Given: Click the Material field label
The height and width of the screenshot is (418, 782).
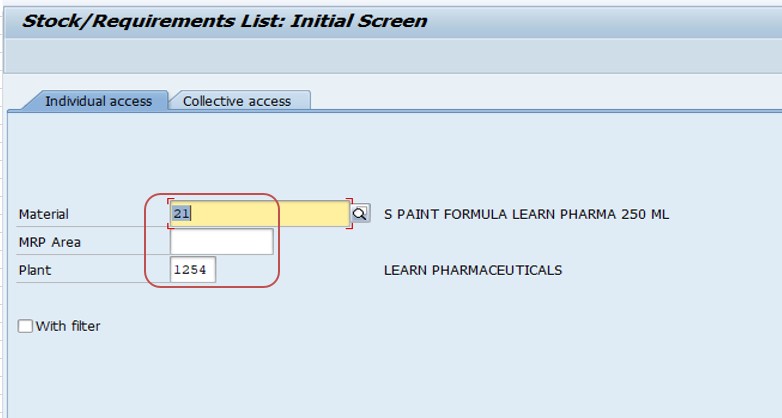Looking at the screenshot, I should click(x=43, y=214).
